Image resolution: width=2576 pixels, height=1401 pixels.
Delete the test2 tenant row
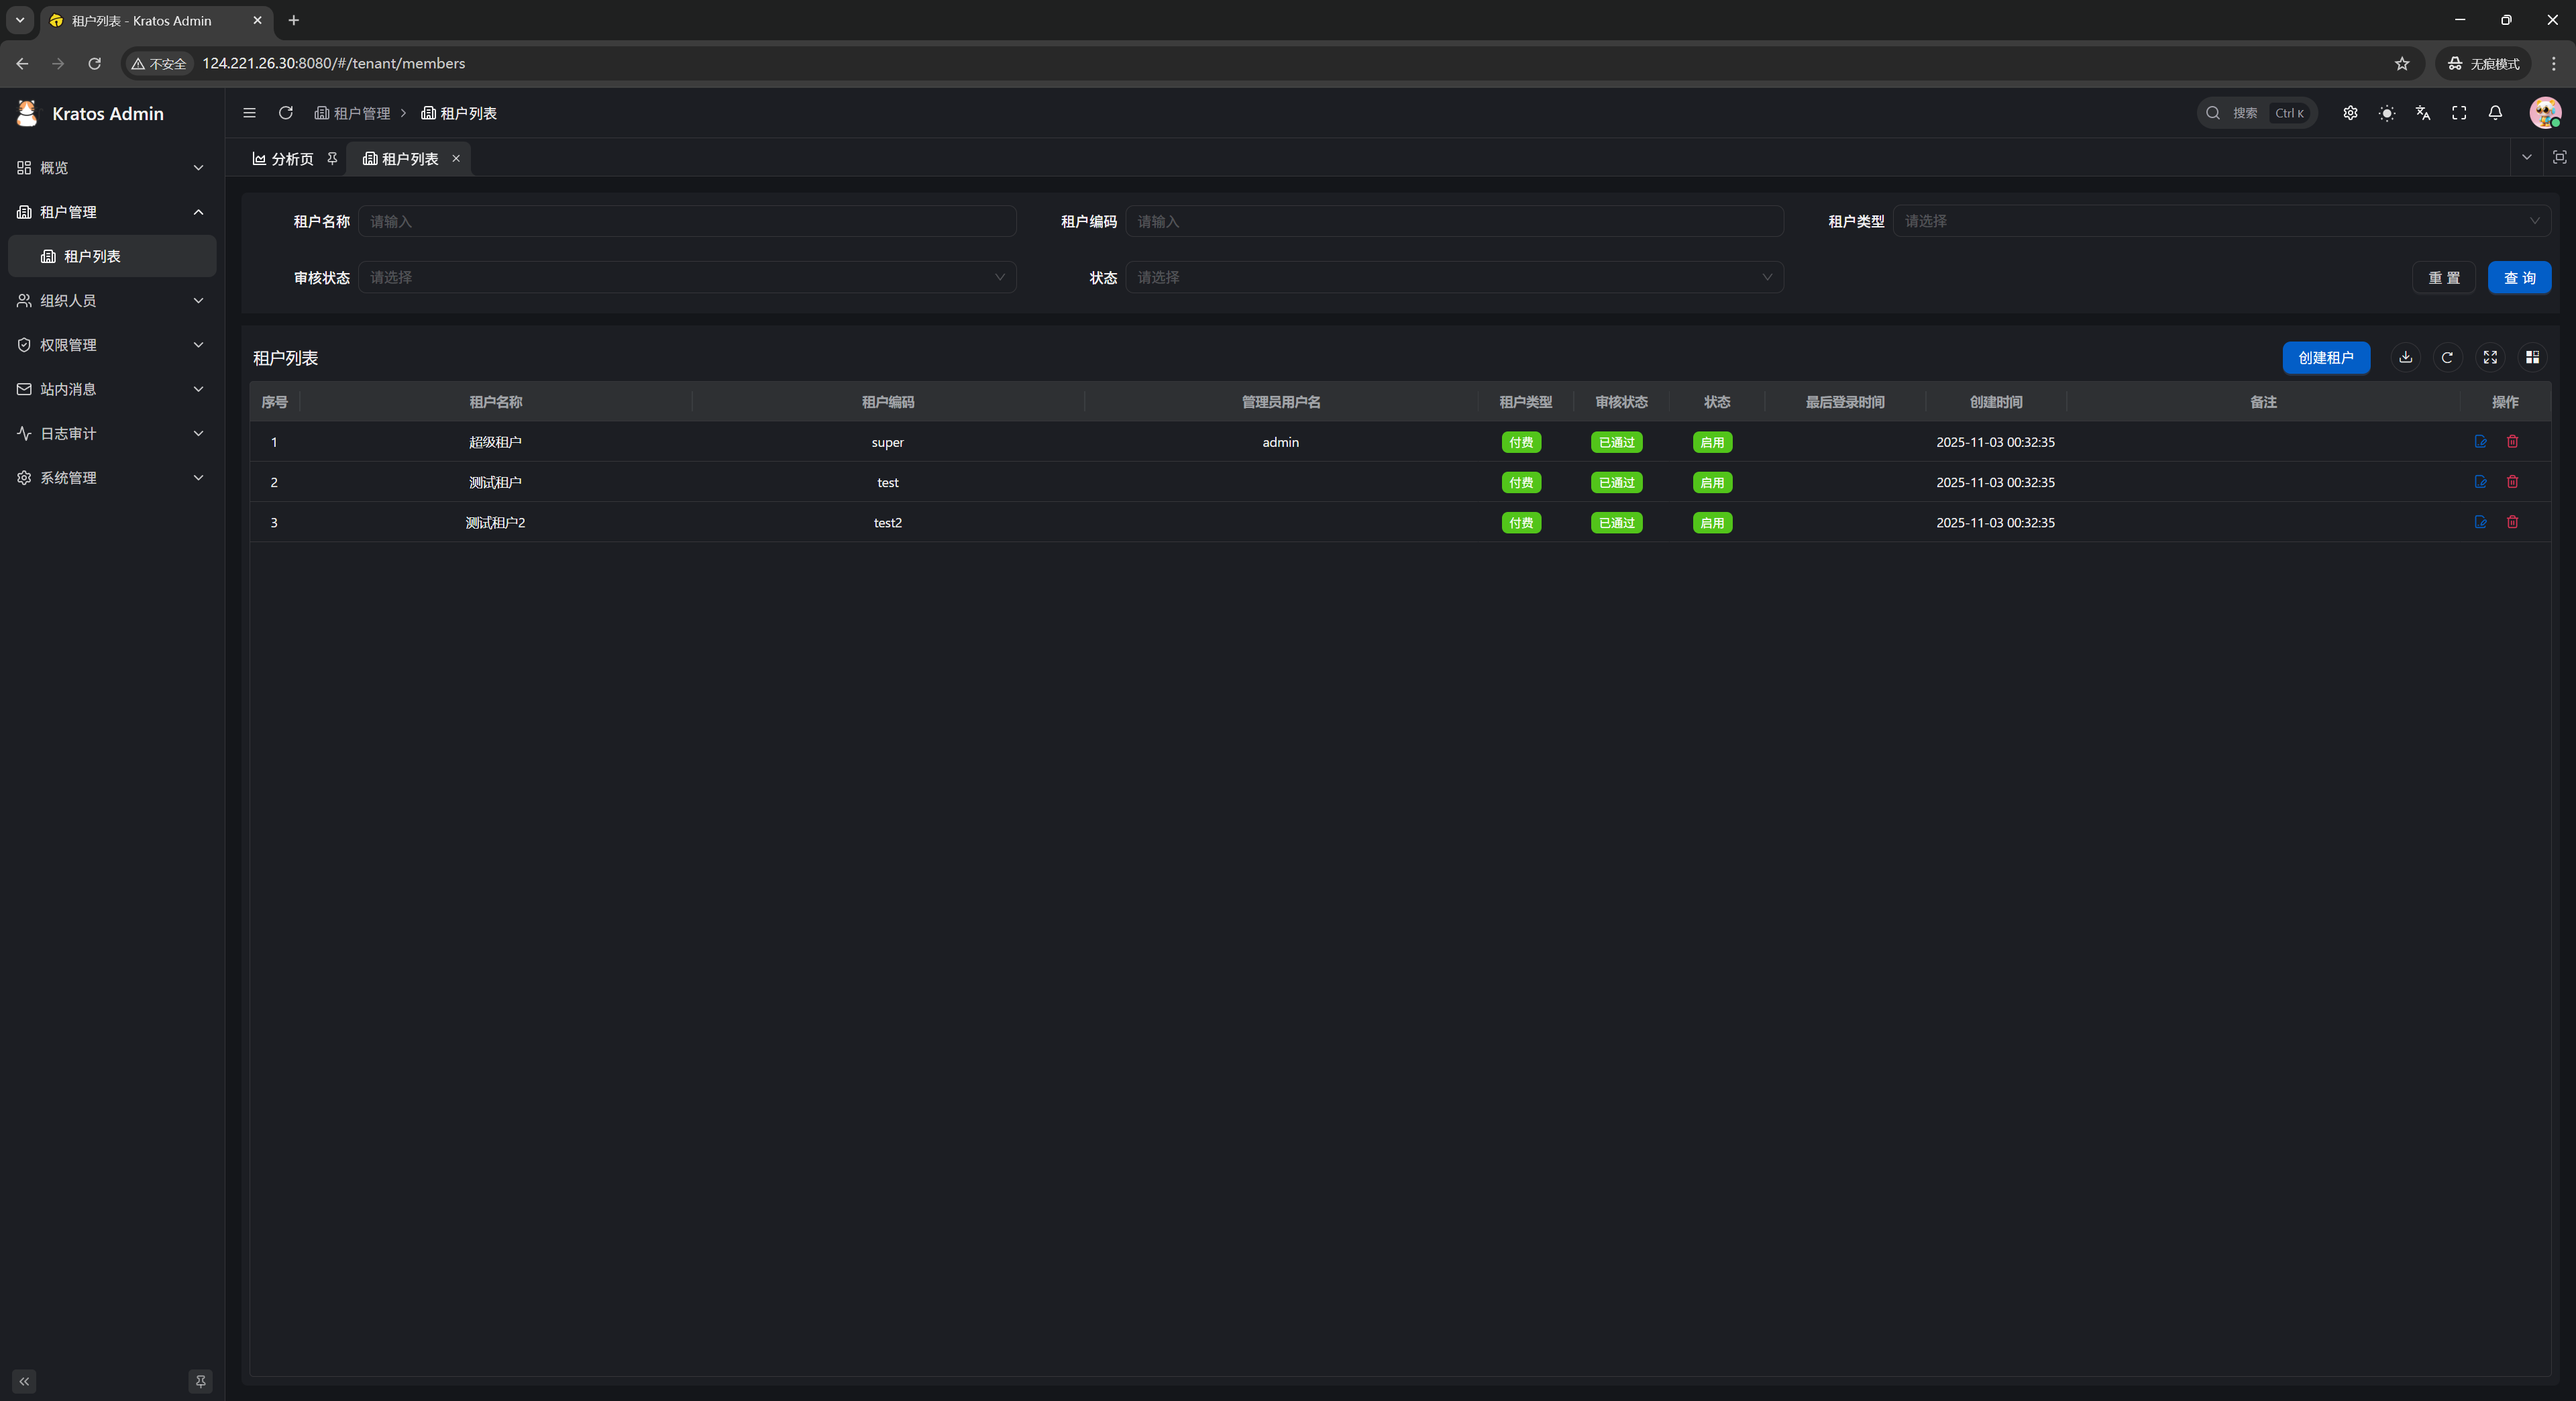pos(2512,522)
